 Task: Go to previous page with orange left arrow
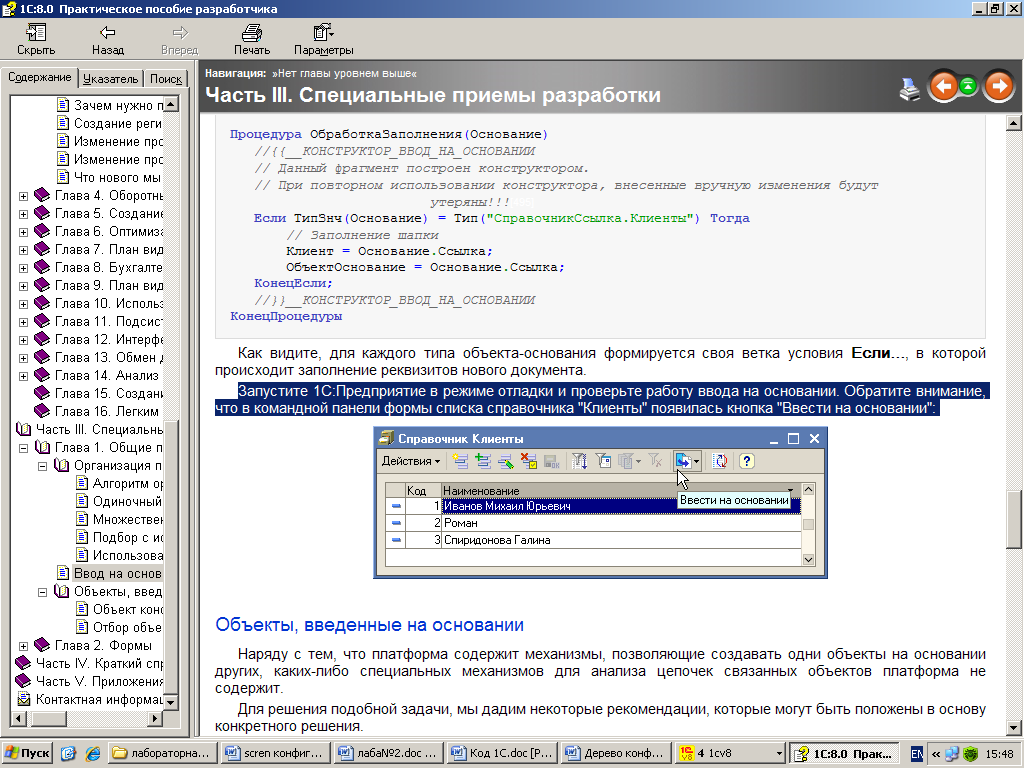pos(942,87)
